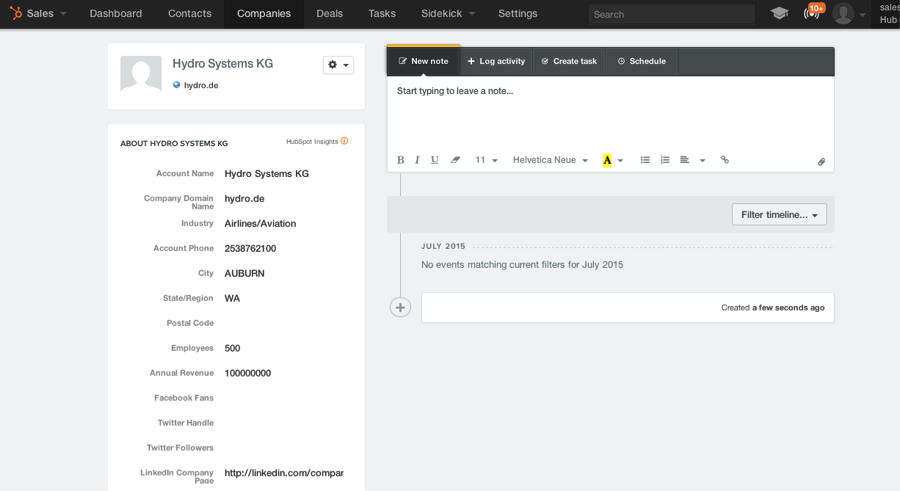Click the Hydro Systems KG company title
The height and width of the screenshot is (491, 900).
pyautogui.click(x=223, y=64)
